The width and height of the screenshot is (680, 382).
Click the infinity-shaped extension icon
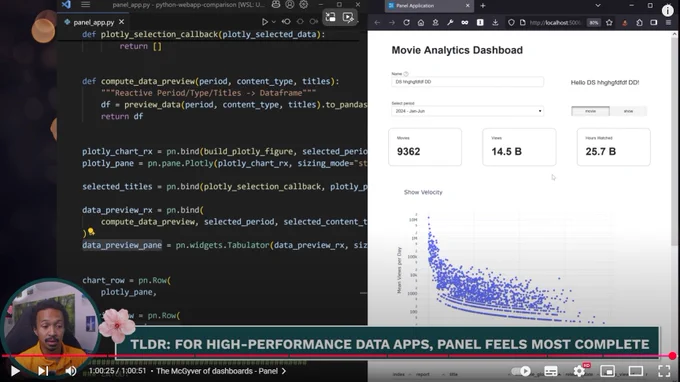[464, 23]
